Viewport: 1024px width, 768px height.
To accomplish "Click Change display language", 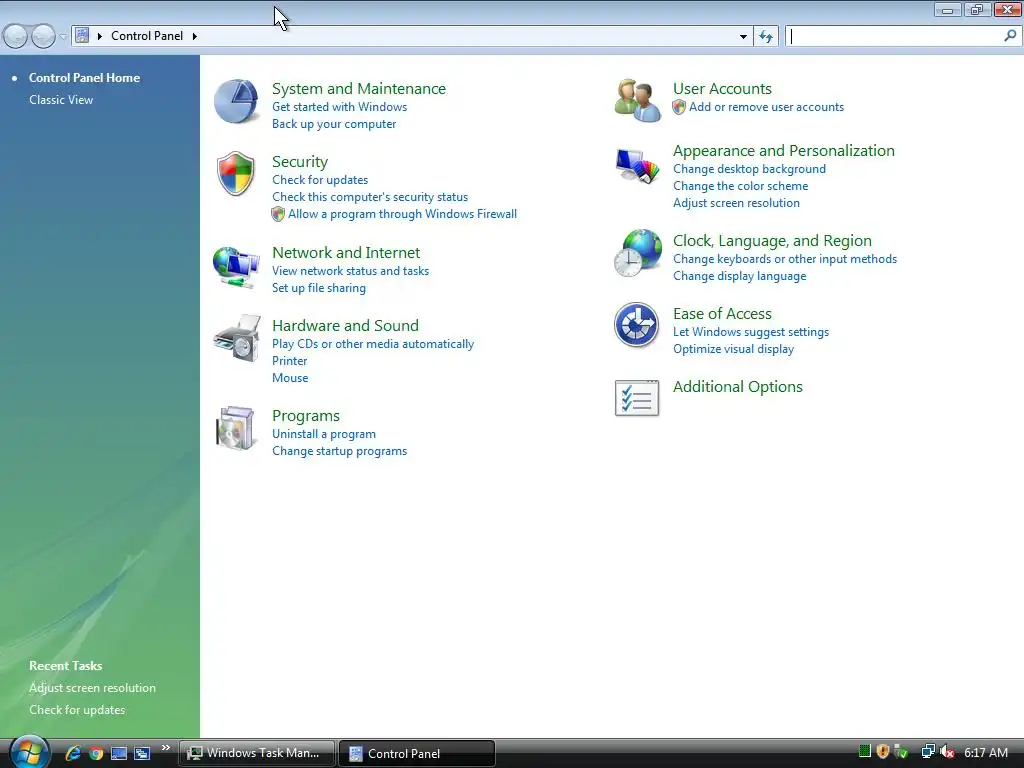I will [x=740, y=276].
